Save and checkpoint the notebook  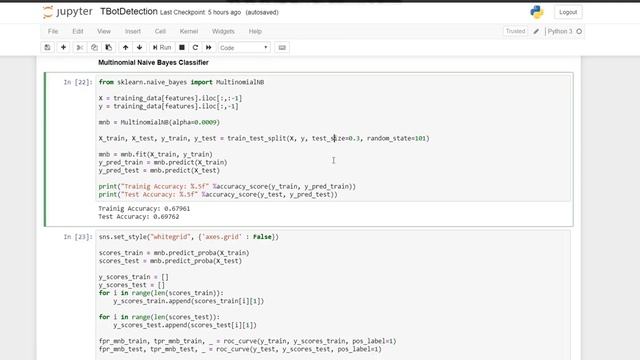47,47
